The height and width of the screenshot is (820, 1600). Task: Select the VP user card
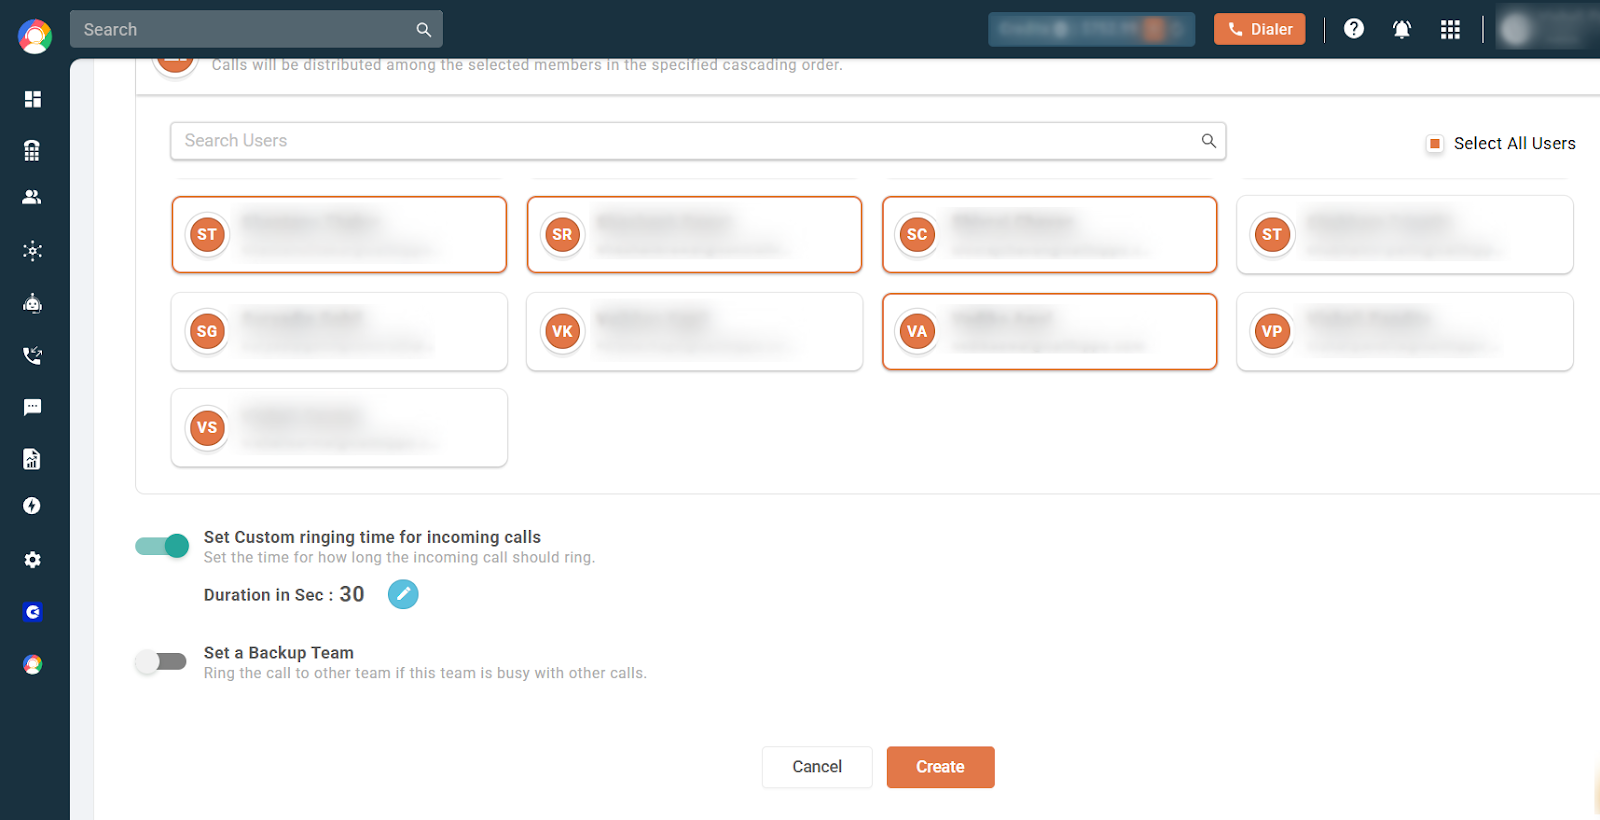(x=1405, y=332)
